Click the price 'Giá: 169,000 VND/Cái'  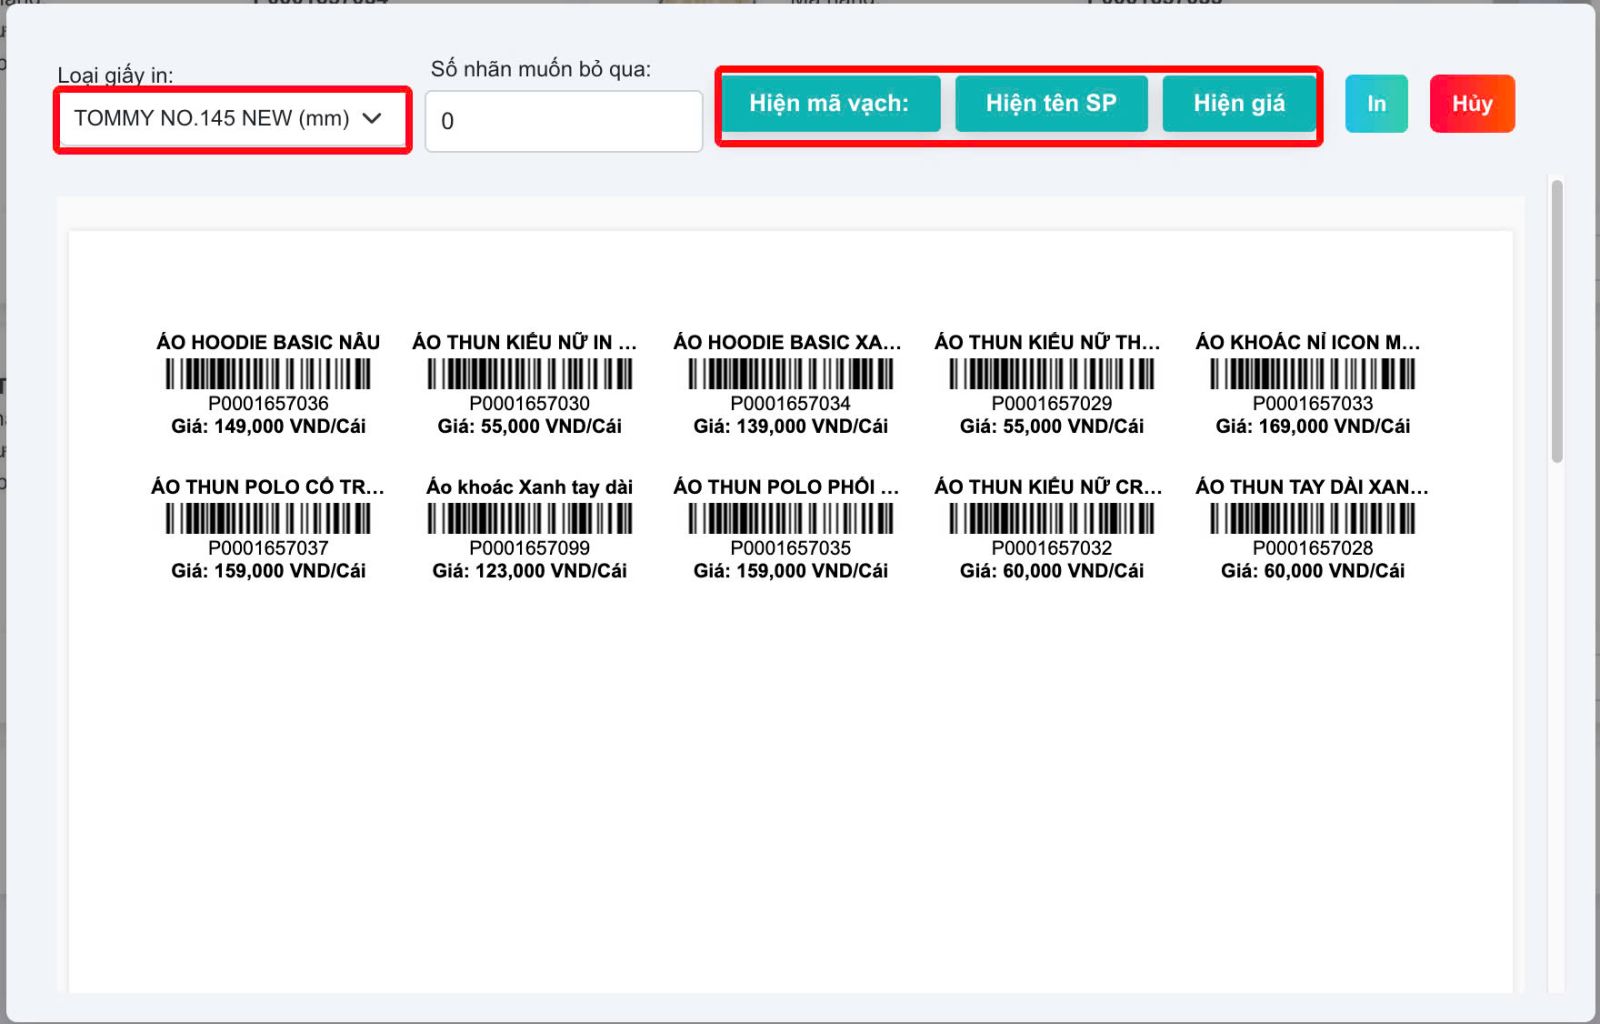[x=1313, y=426]
